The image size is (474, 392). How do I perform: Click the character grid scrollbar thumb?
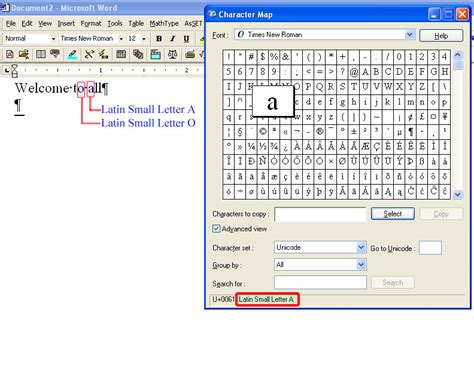pos(458,65)
